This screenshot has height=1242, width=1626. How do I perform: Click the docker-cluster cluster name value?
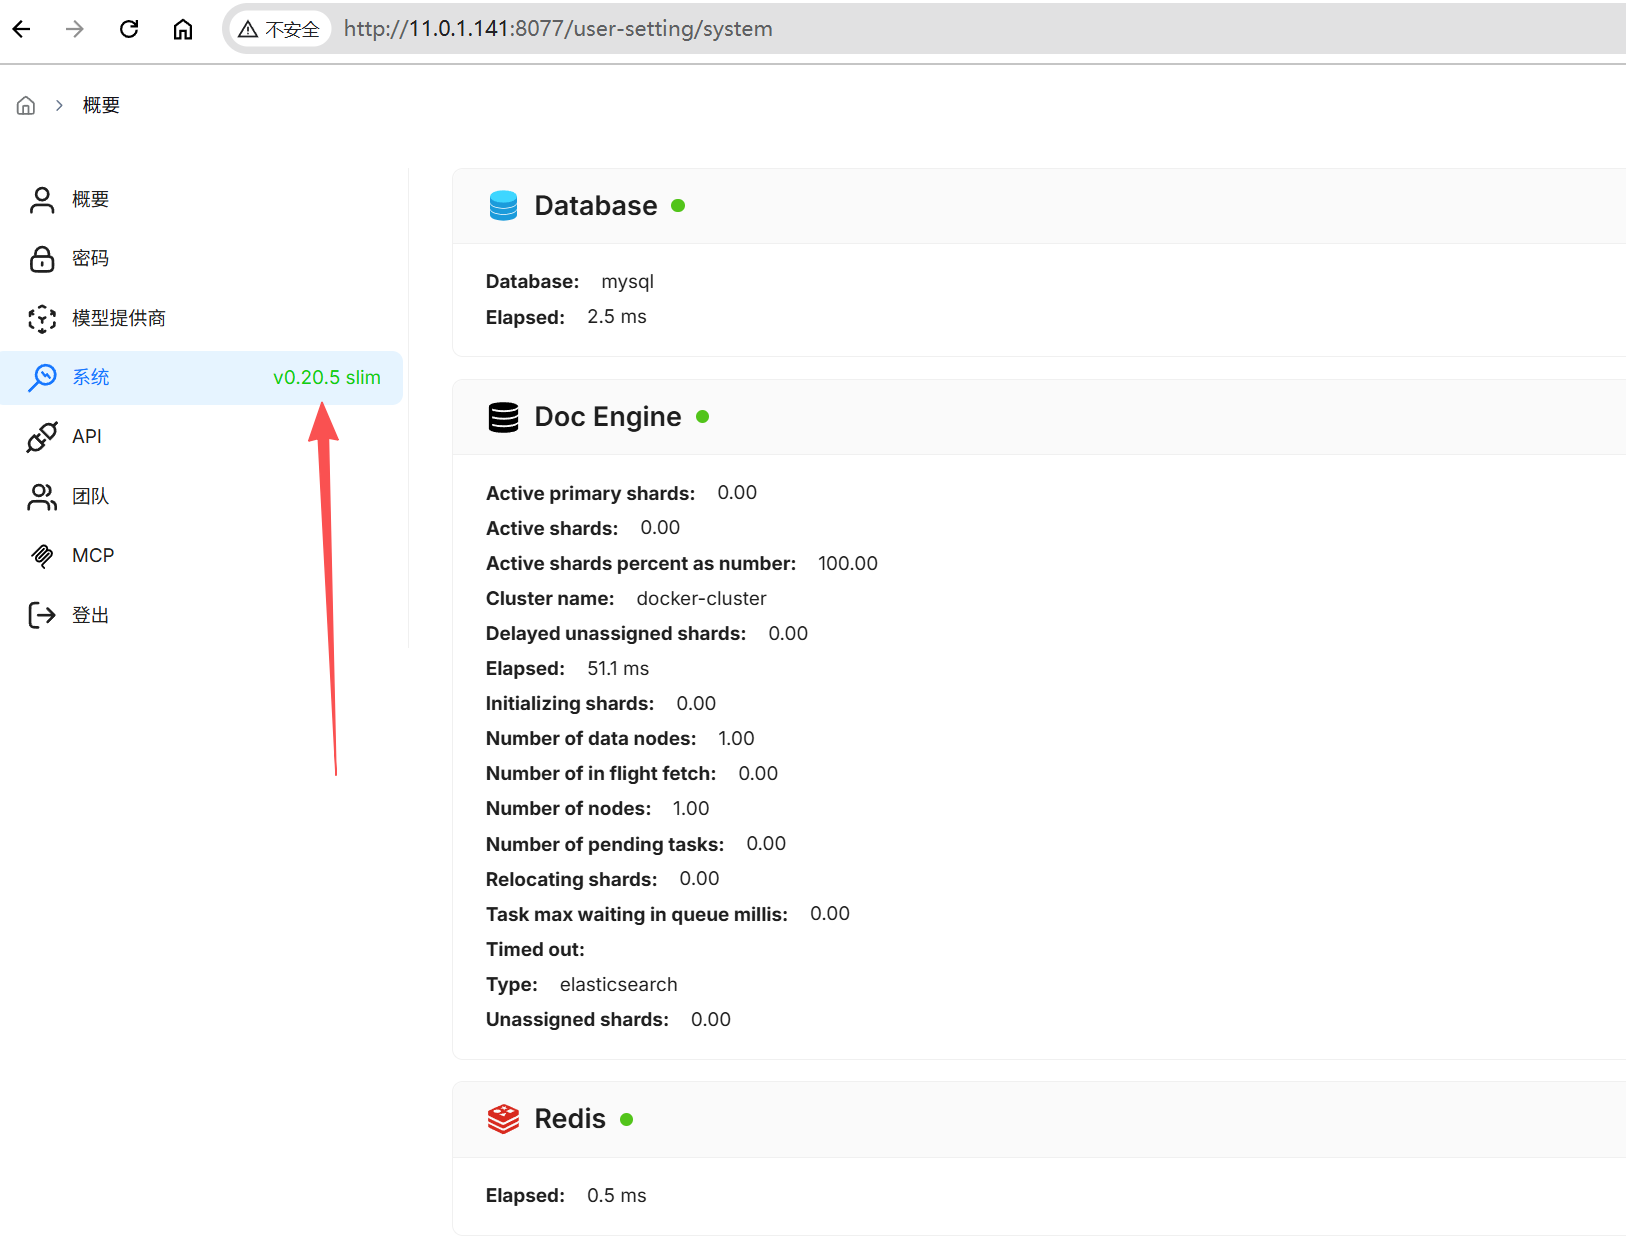[x=702, y=598]
